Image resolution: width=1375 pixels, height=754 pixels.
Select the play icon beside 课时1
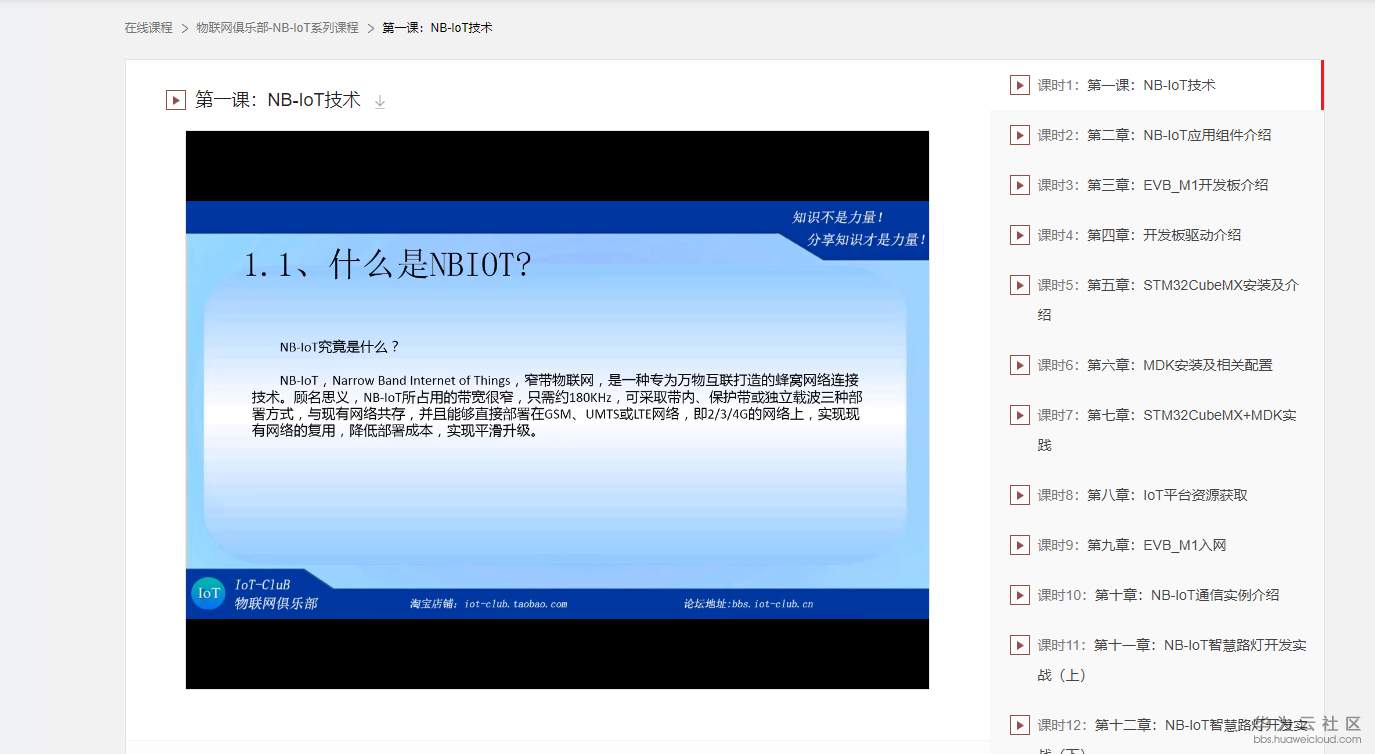pos(1019,85)
